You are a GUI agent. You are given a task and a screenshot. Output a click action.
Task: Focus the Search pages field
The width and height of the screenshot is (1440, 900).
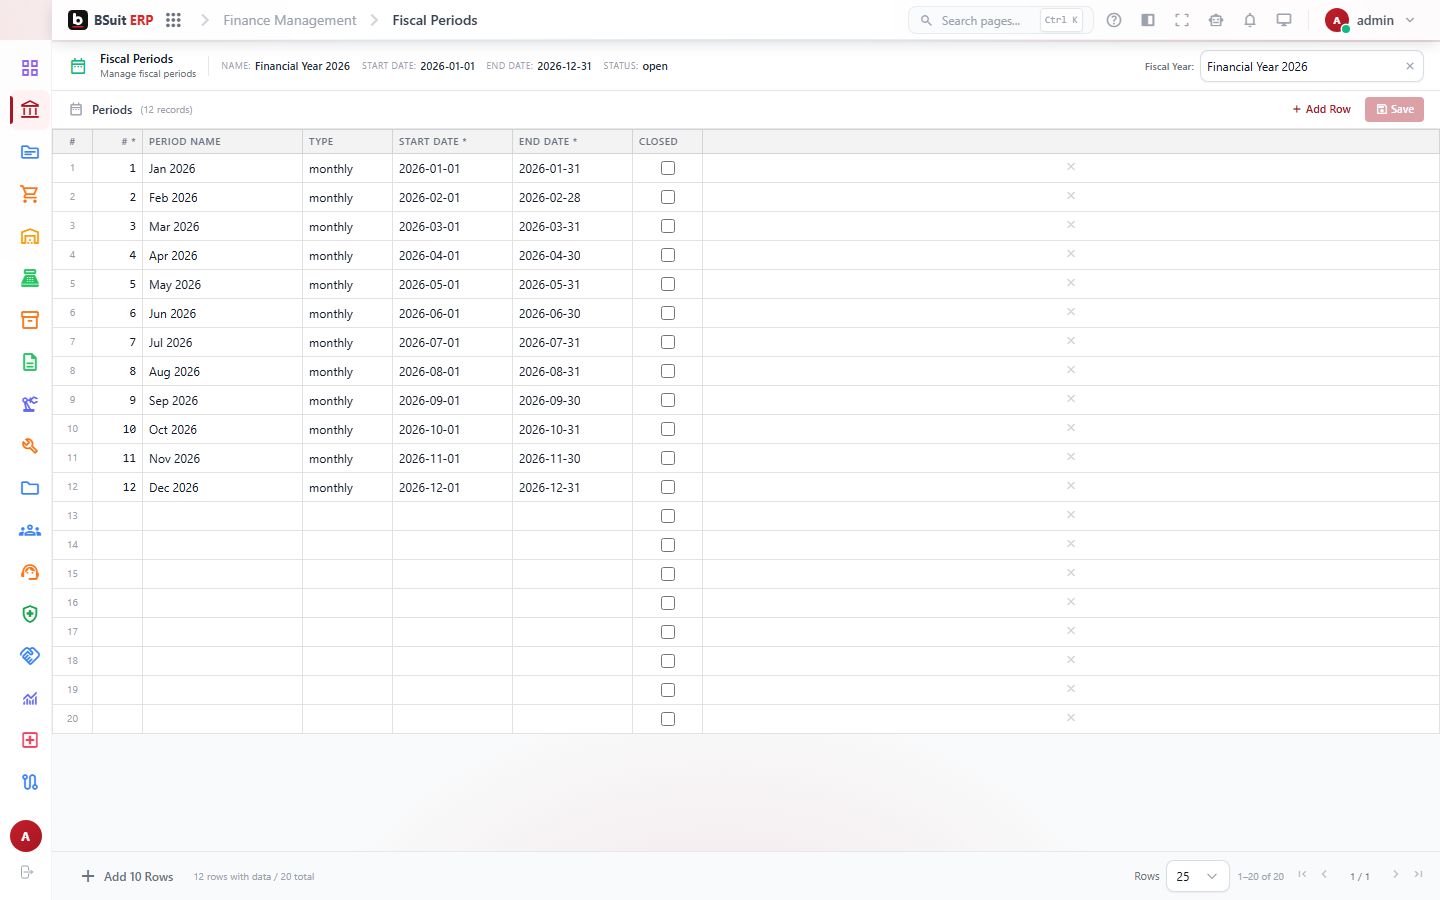click(1000, 20)
